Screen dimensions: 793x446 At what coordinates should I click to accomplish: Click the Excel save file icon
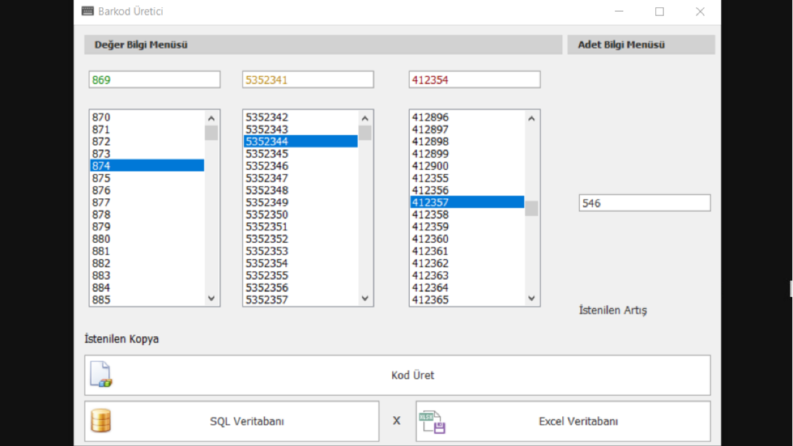click(432, 422)
